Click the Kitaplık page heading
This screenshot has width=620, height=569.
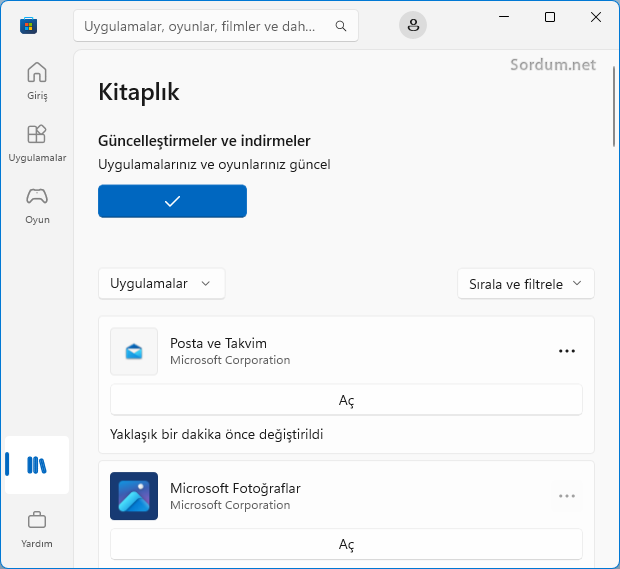click(139, 92)
